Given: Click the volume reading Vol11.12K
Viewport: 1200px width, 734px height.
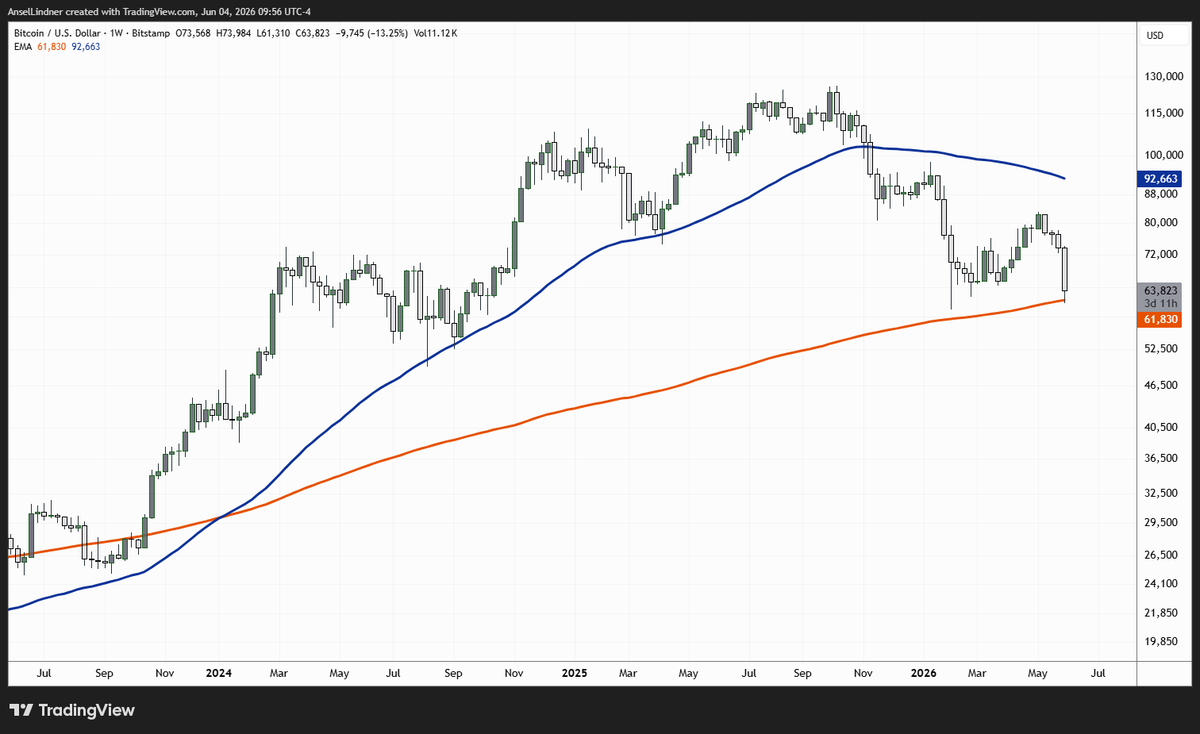Looking at the screenshot, I should (435, 33).
